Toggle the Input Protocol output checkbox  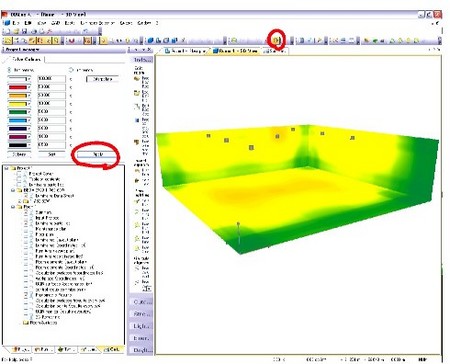click(26, 218)
